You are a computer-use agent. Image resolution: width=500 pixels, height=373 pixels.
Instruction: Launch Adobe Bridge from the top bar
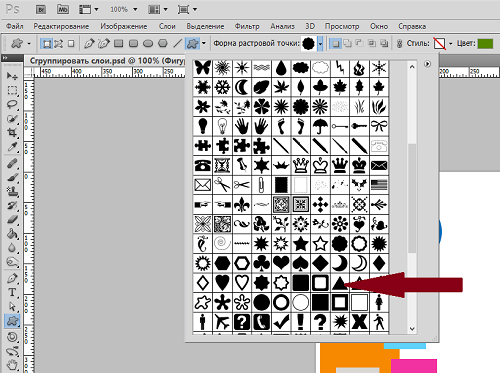pos(41,9)
